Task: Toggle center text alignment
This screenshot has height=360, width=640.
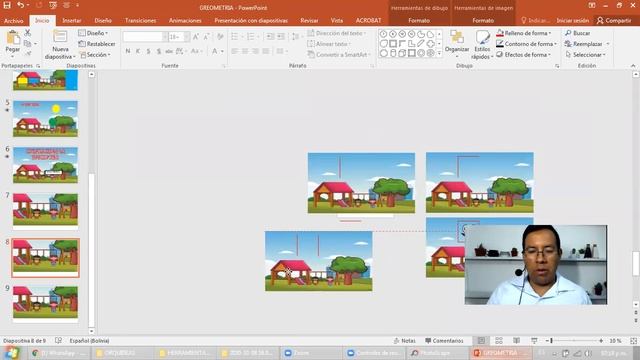Action: click(245, 51)
